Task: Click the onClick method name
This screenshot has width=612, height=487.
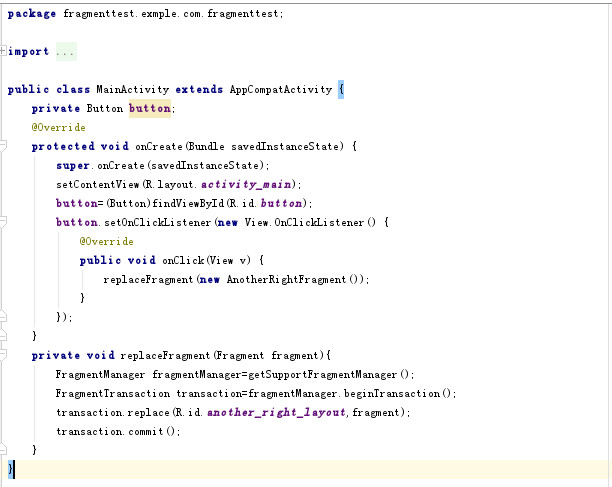Action: tap(183, 260)
